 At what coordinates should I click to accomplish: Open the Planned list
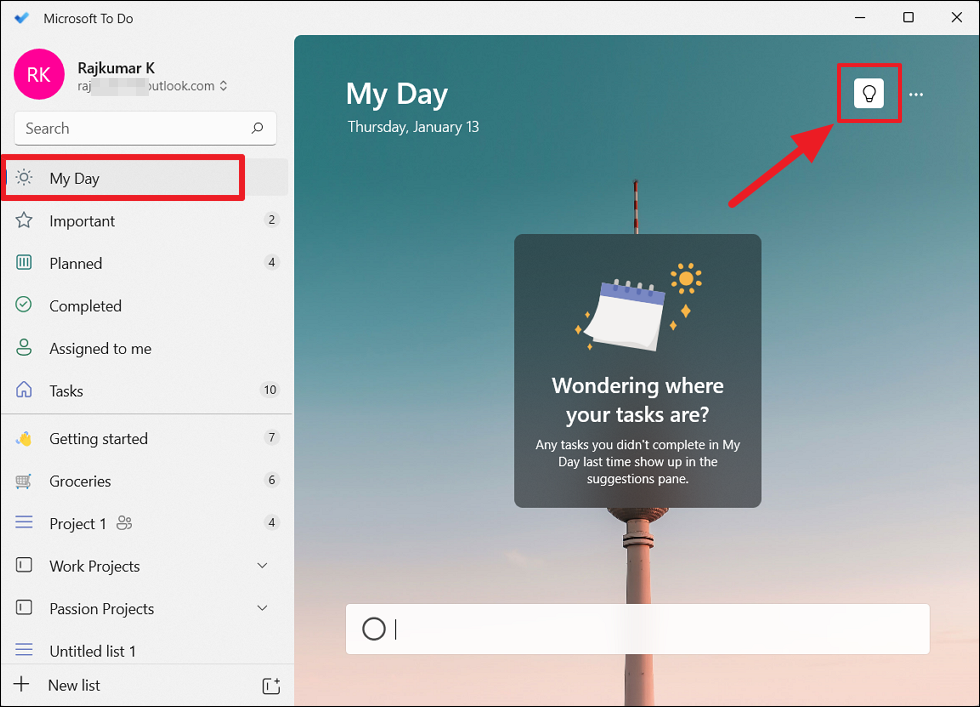pos(146,263)
